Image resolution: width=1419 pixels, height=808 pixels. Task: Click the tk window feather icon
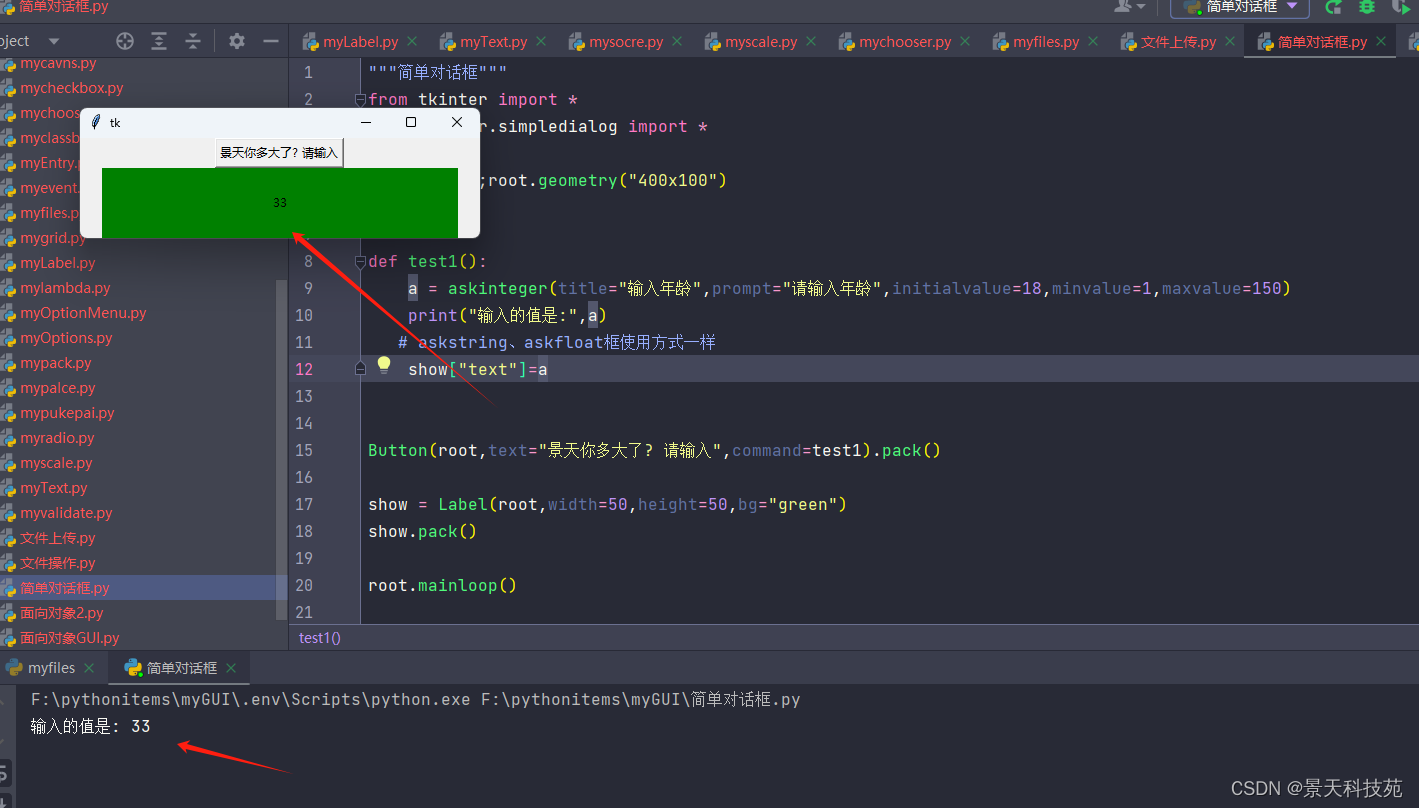pyautogui.click(x=96, y=122)
